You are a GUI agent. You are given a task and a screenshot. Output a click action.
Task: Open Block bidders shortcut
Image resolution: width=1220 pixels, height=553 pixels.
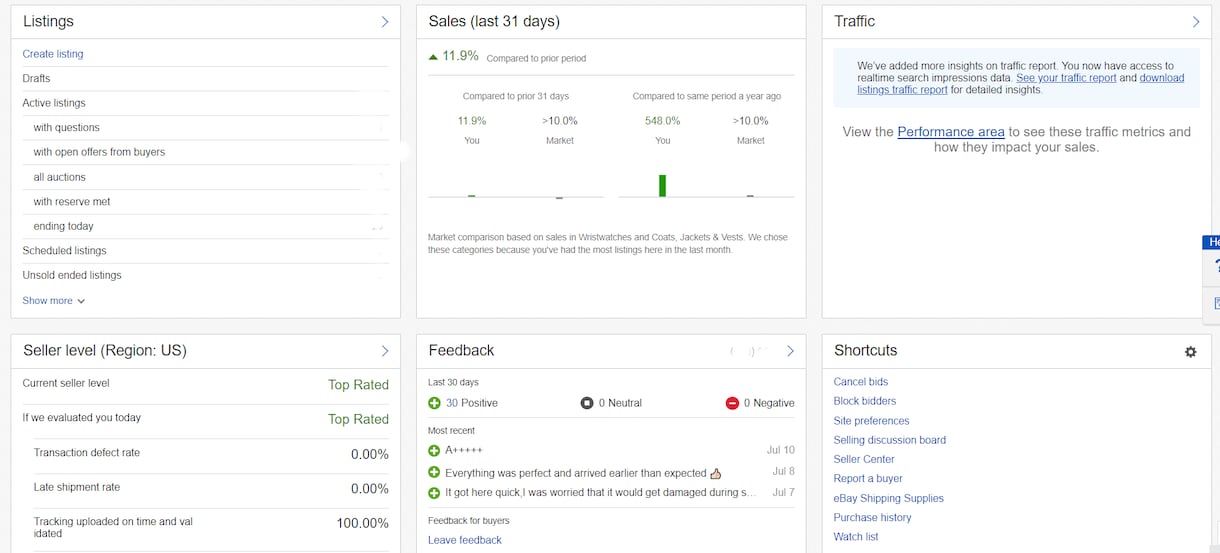coord(865,401)
